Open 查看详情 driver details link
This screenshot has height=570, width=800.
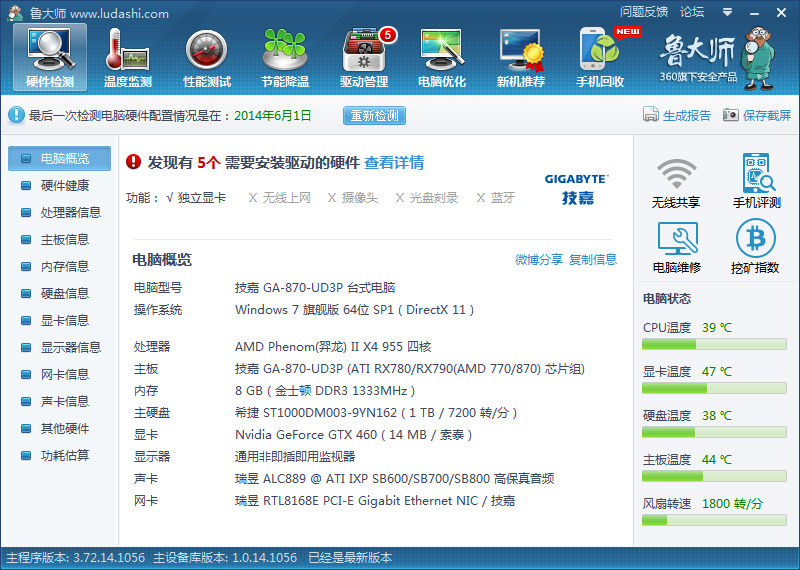pyautogui.click(x=394, y=163)
